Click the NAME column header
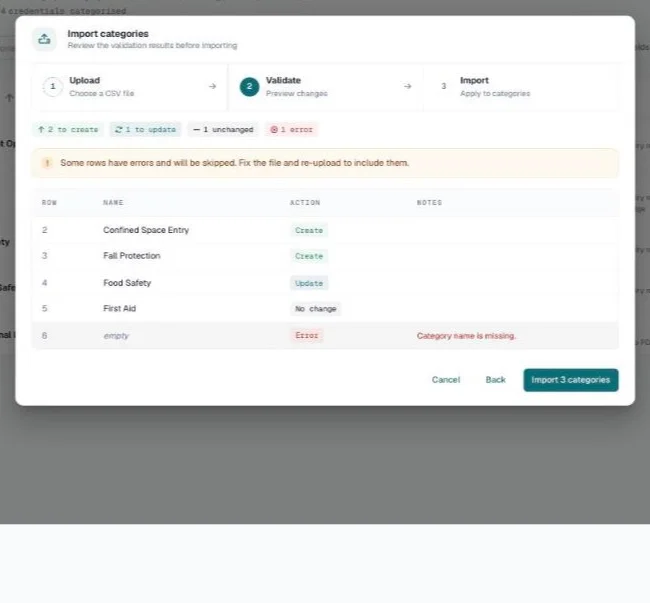The width and height of the screenshot is (650, 603). (113, 203)
